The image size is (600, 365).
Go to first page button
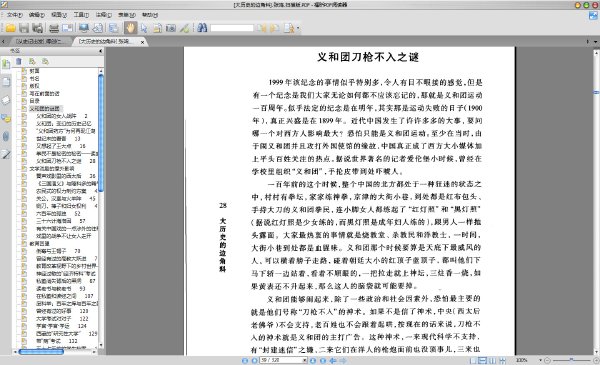(x=245, y=360)
